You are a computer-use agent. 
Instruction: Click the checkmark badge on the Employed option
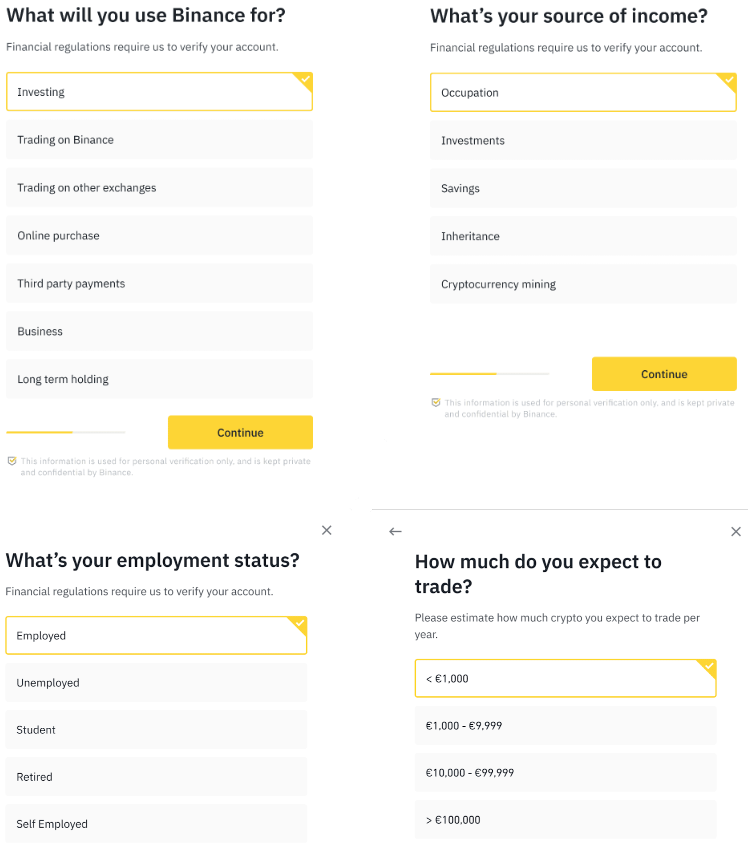[x=299, y=624]
